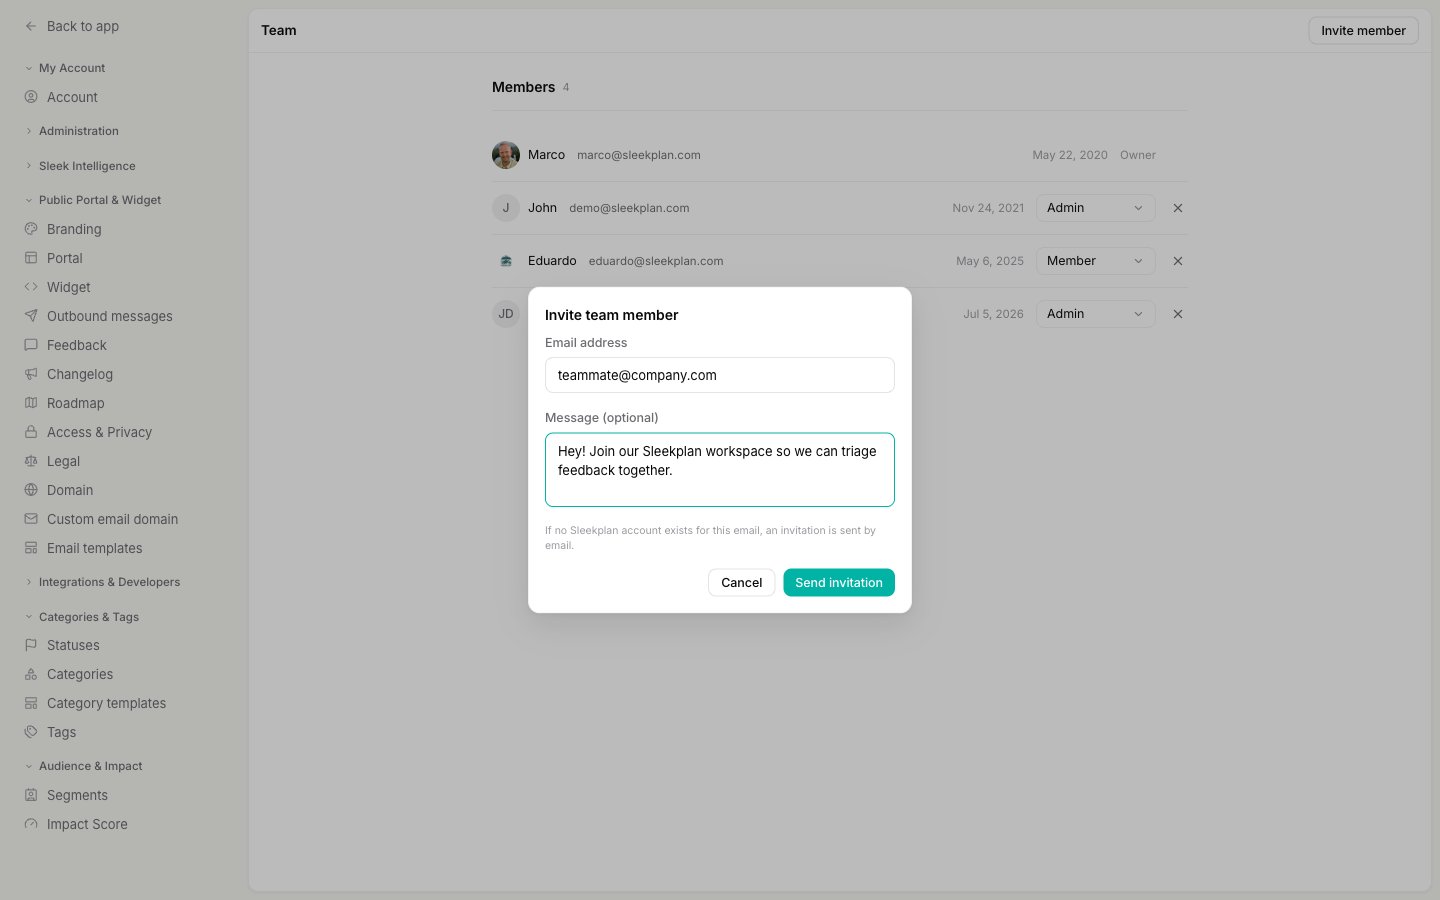The width and height of the screenshot is (1440, 900).
Task: Click the Legal scales icon
Action: tap(31, 461)
